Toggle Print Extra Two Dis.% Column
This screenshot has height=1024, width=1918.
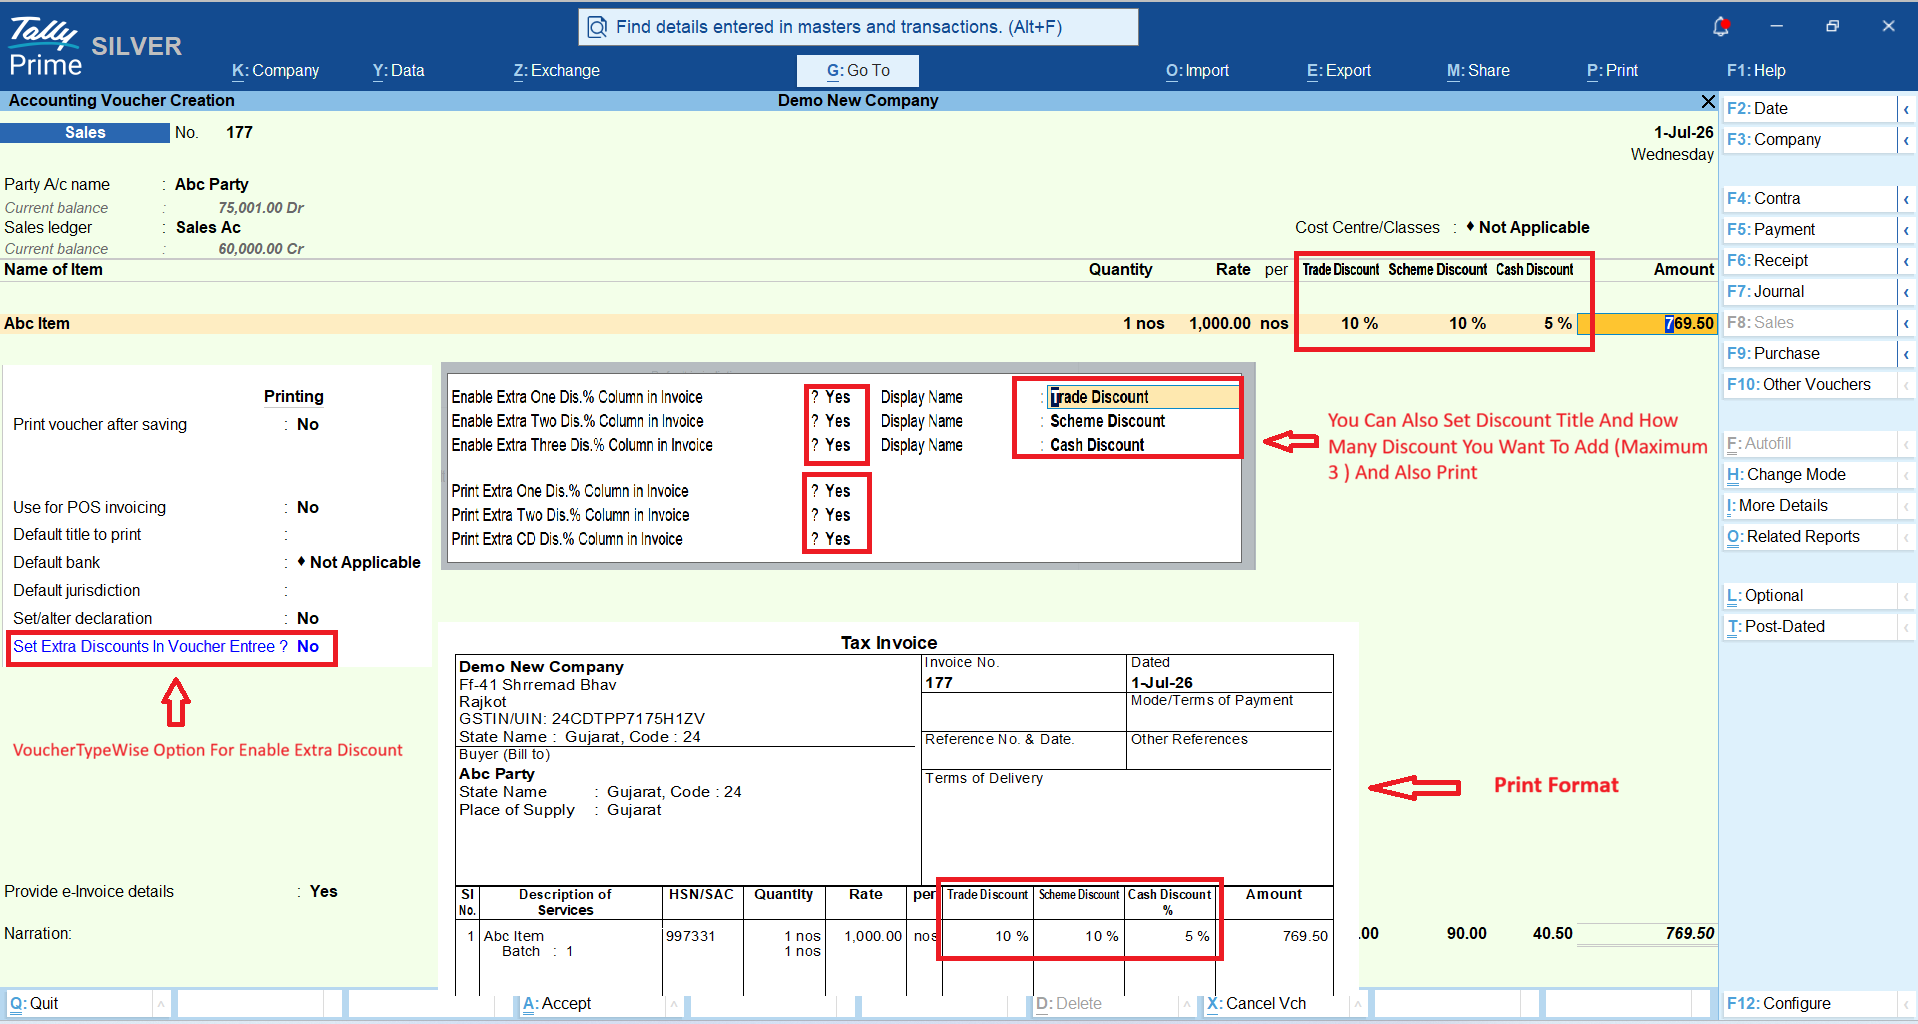coord(838,515)
